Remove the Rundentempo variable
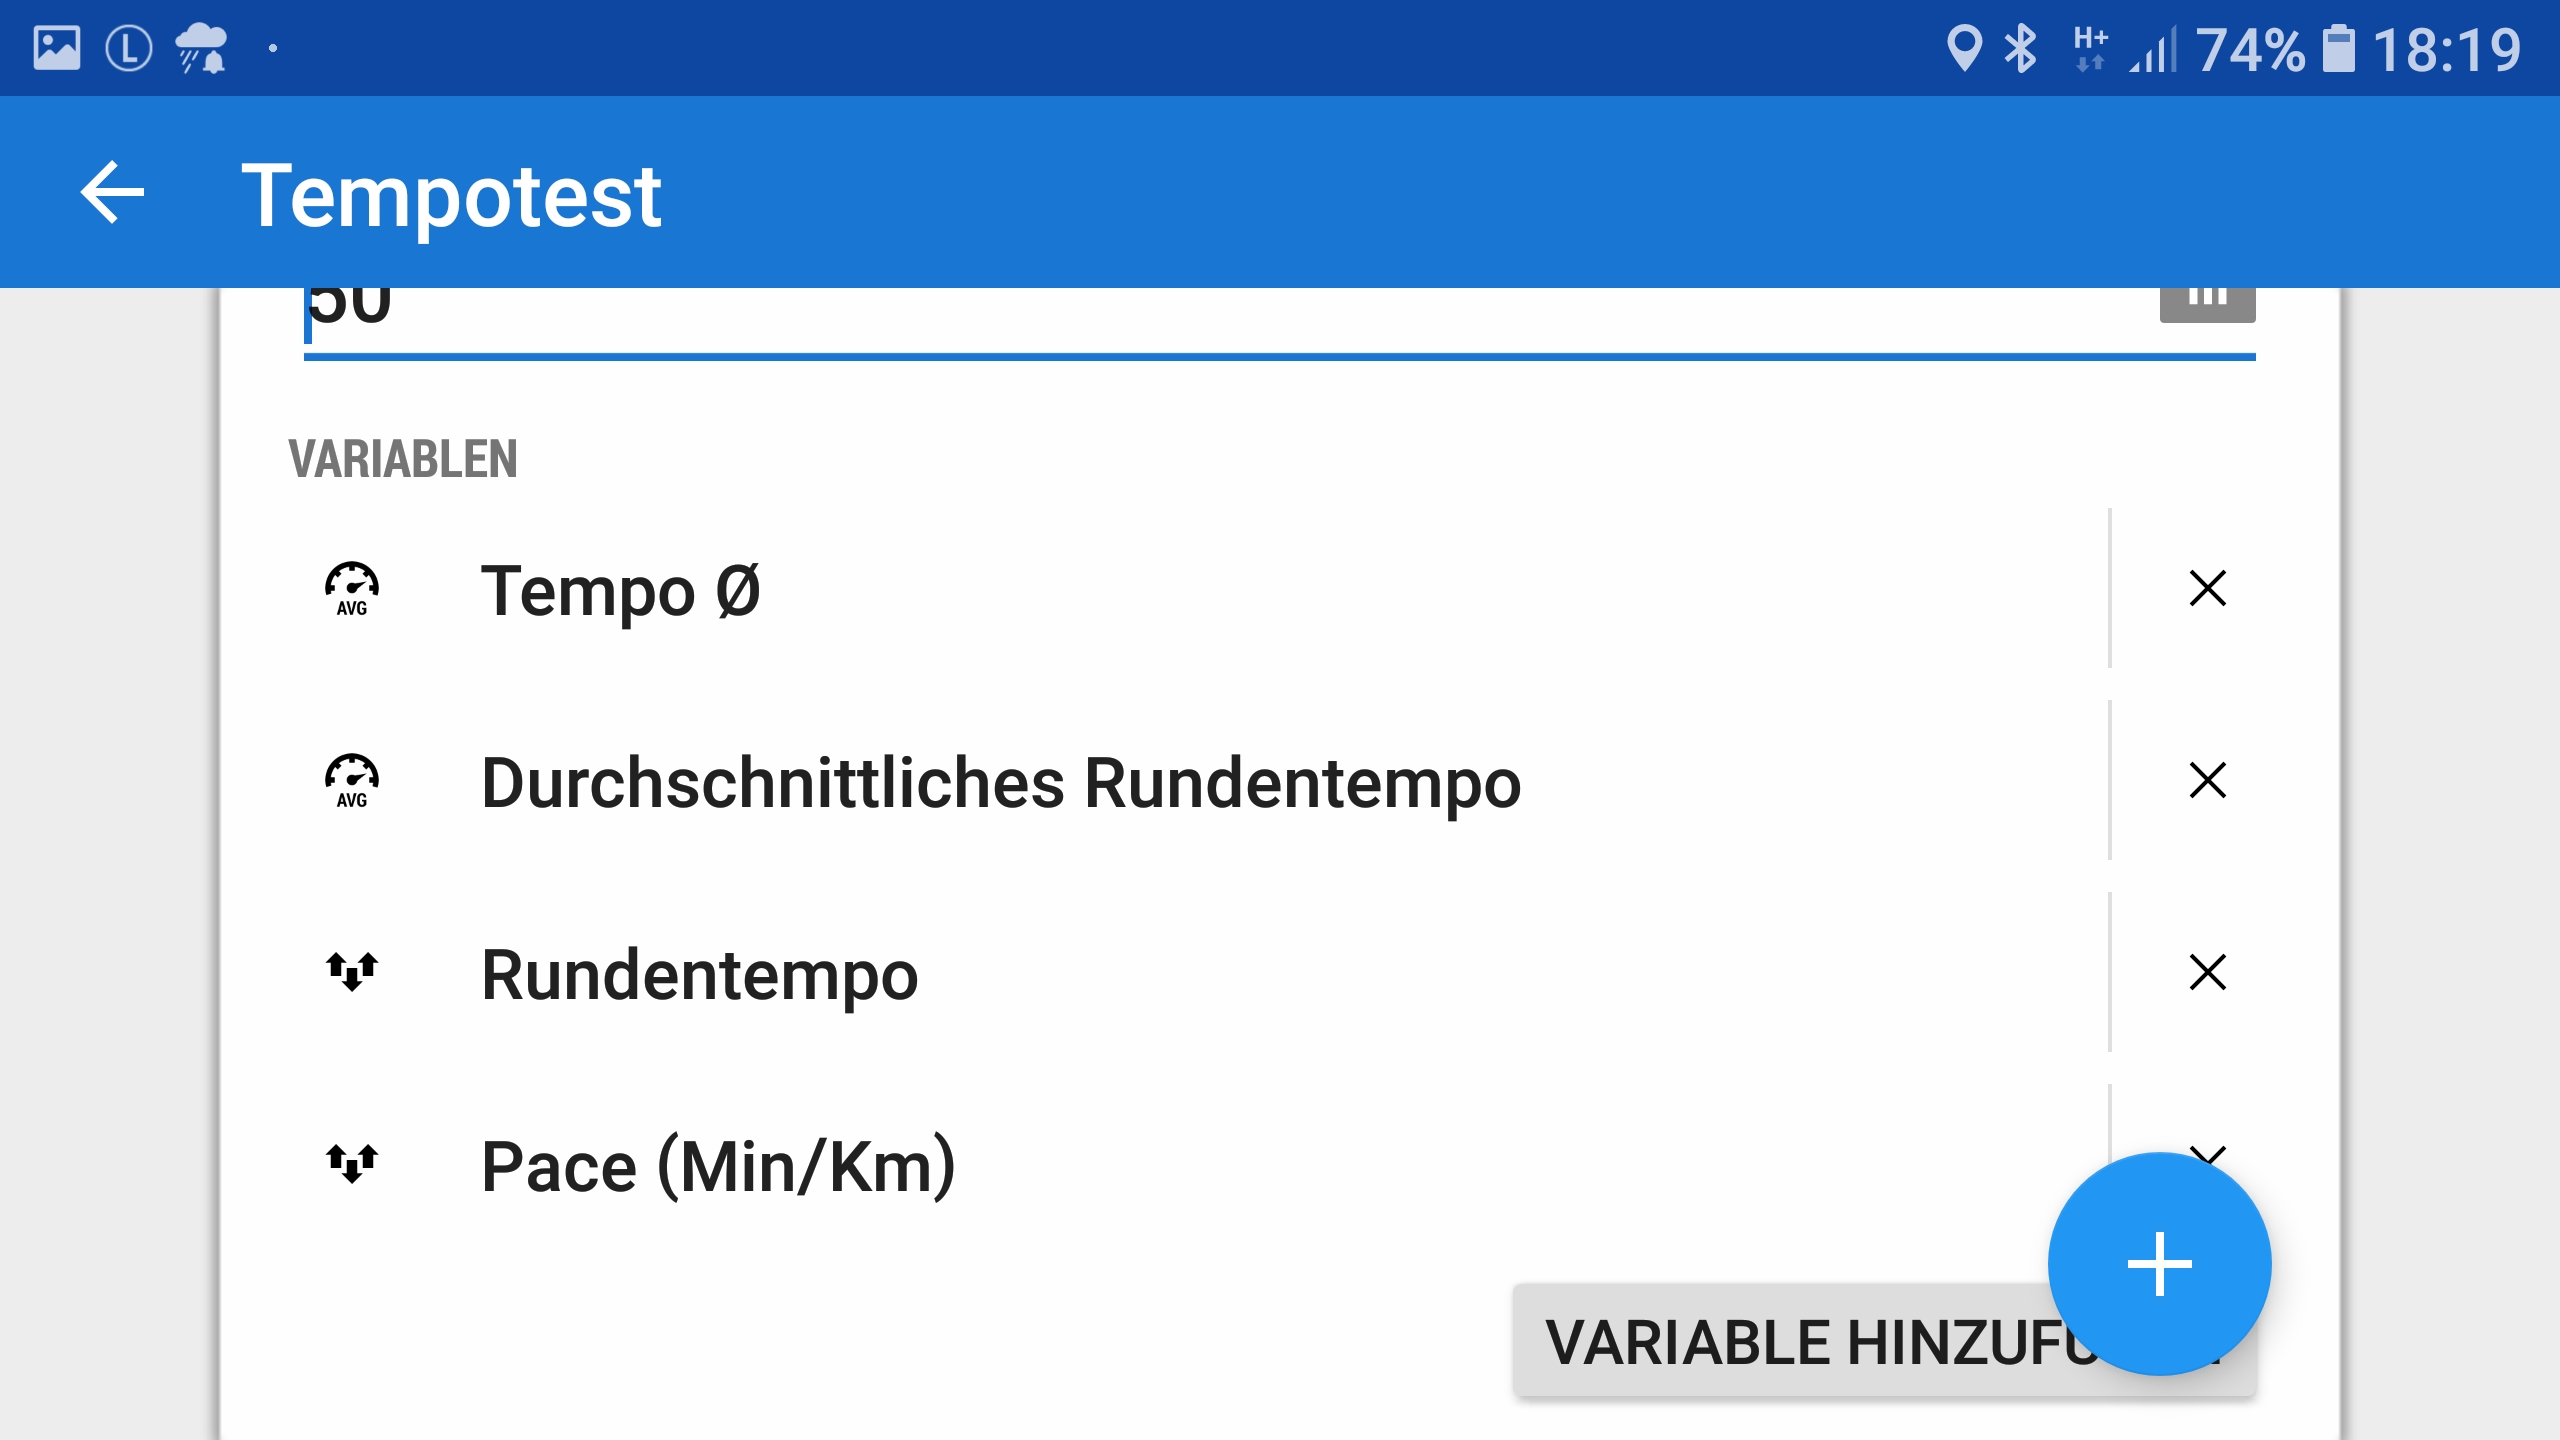Screen dimensions: 2560x1440 2207,972
